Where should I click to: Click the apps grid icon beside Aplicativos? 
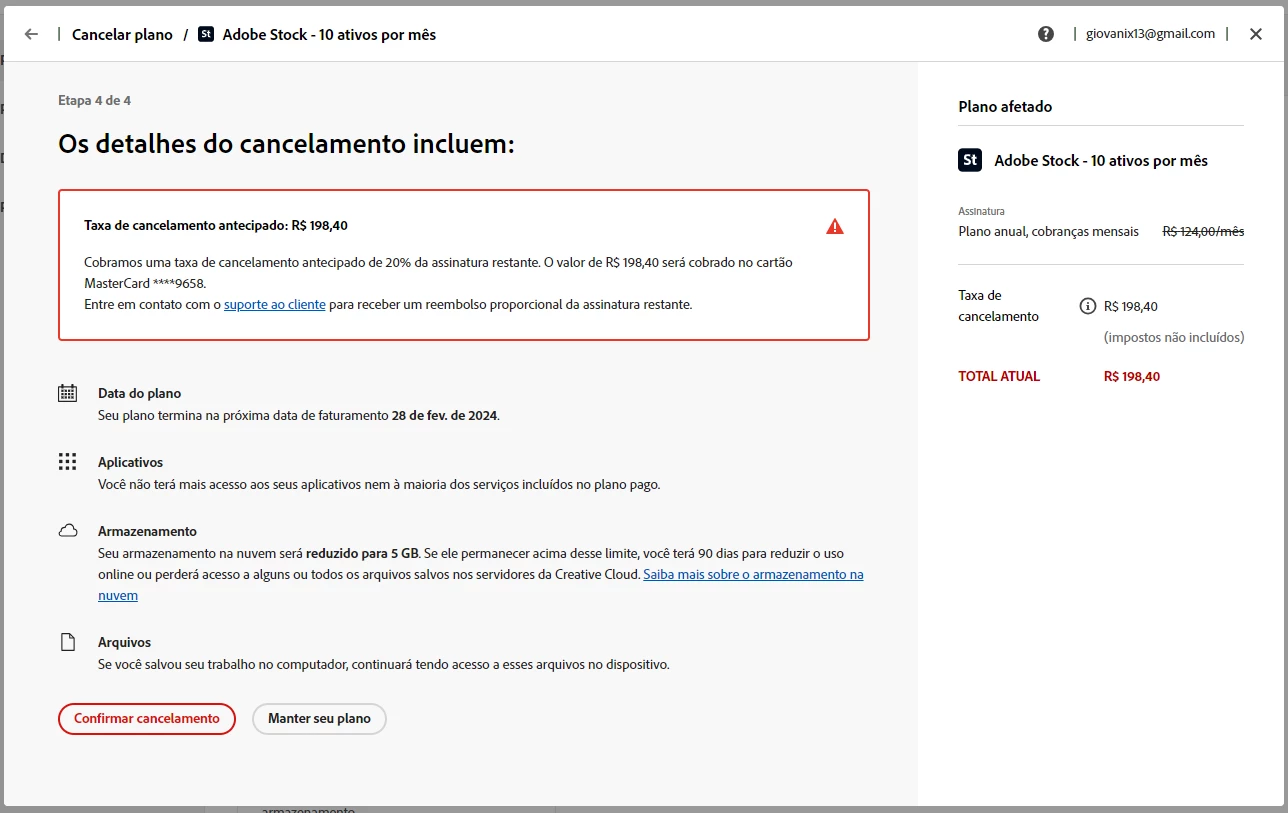point(67,462)
